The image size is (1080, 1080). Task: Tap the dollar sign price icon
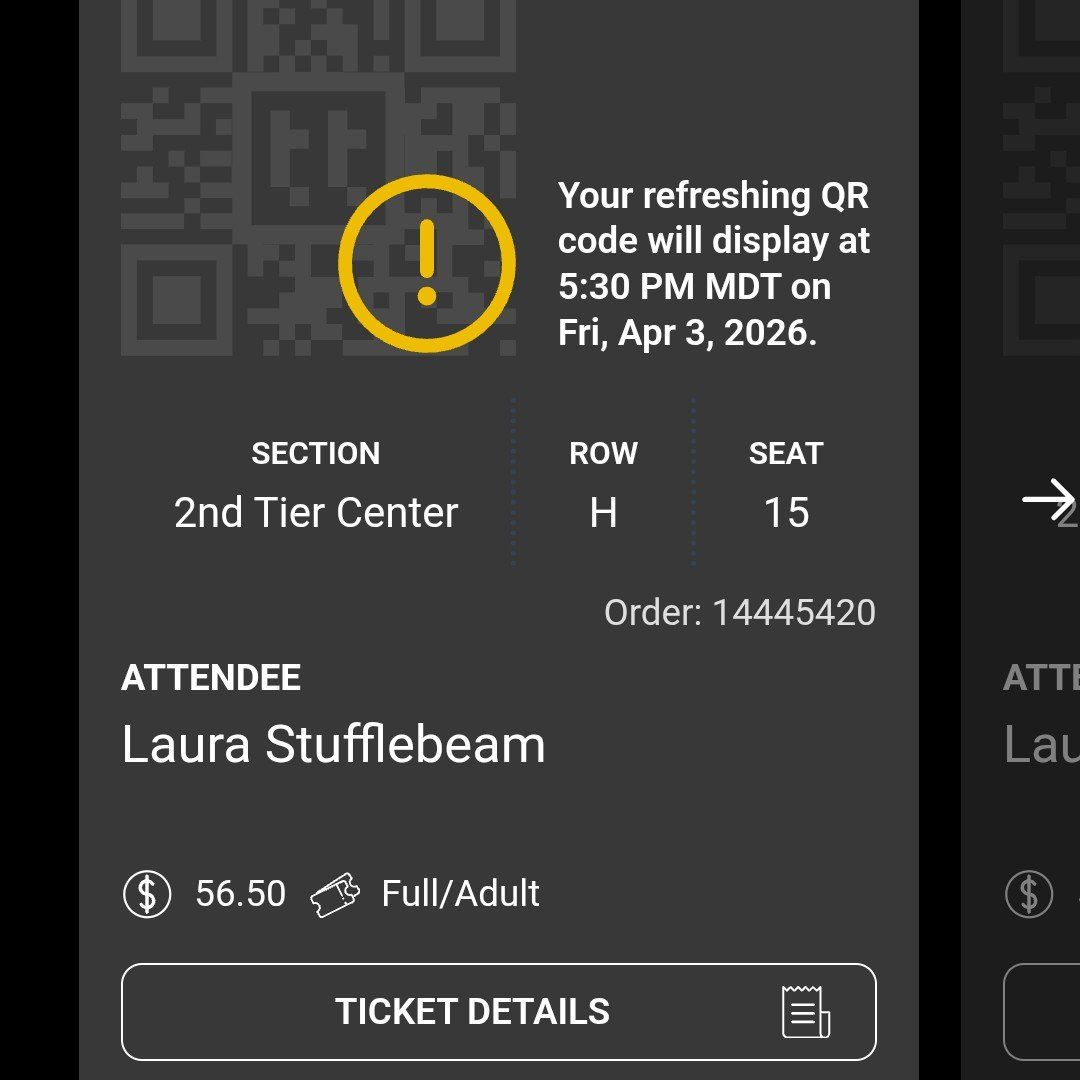(x=146, y=893)
